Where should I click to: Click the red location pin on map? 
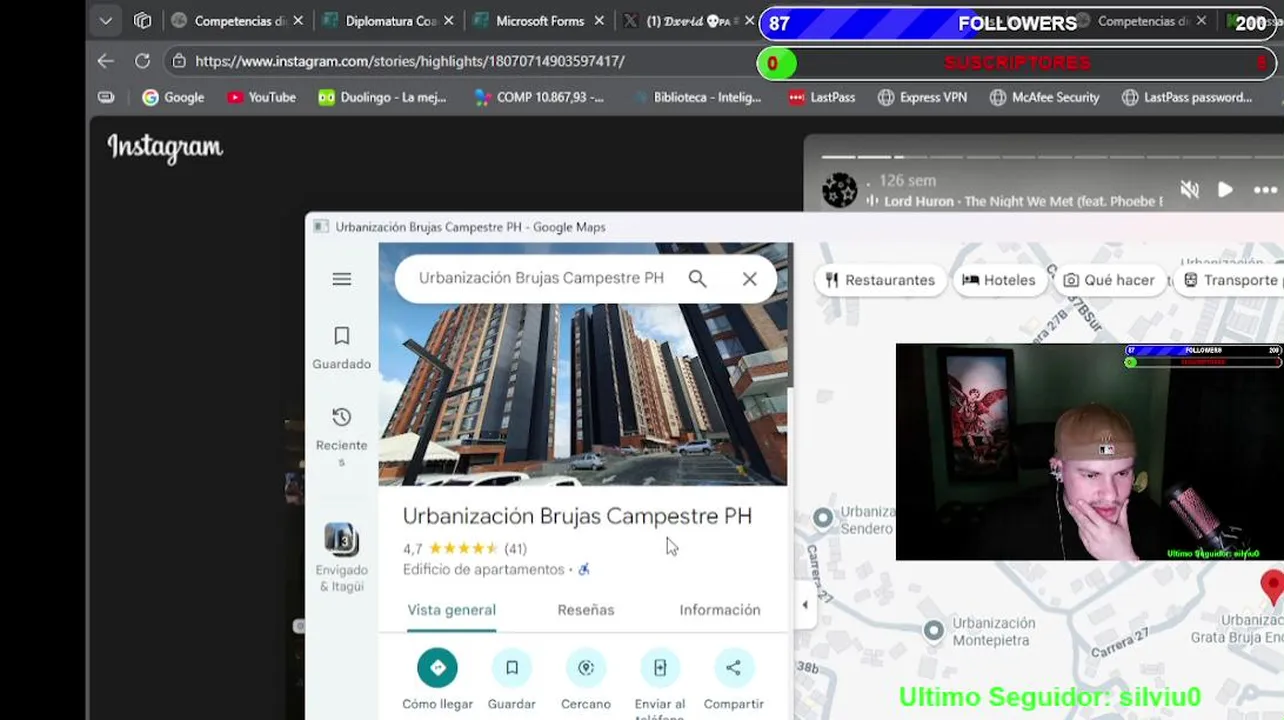pos(1272,586)
